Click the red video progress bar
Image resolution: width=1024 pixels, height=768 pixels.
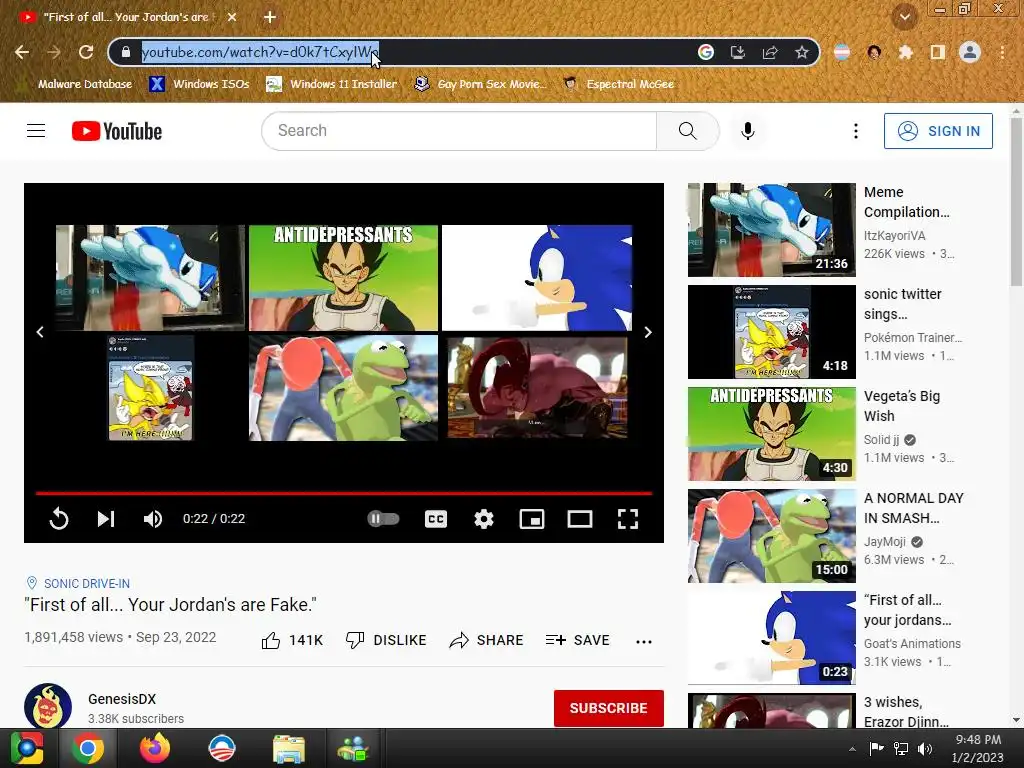point(344,493)
